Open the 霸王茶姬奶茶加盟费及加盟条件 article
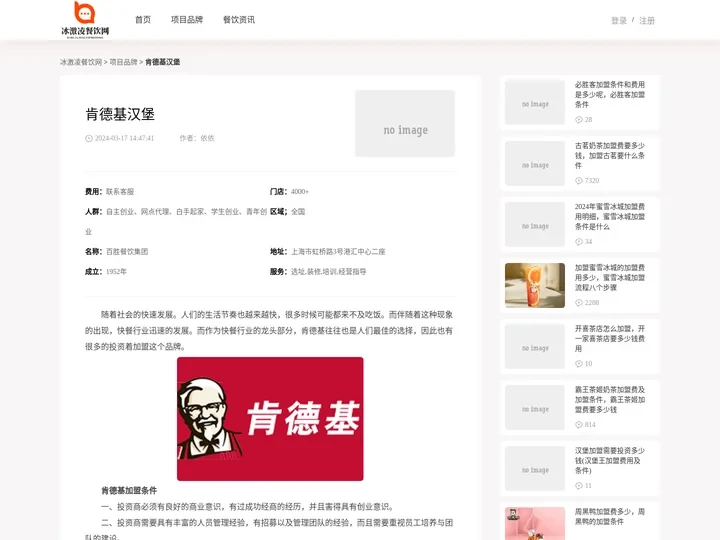Image resolution: width=720 pixels, height=540 pixels. [x=610, y=399]
